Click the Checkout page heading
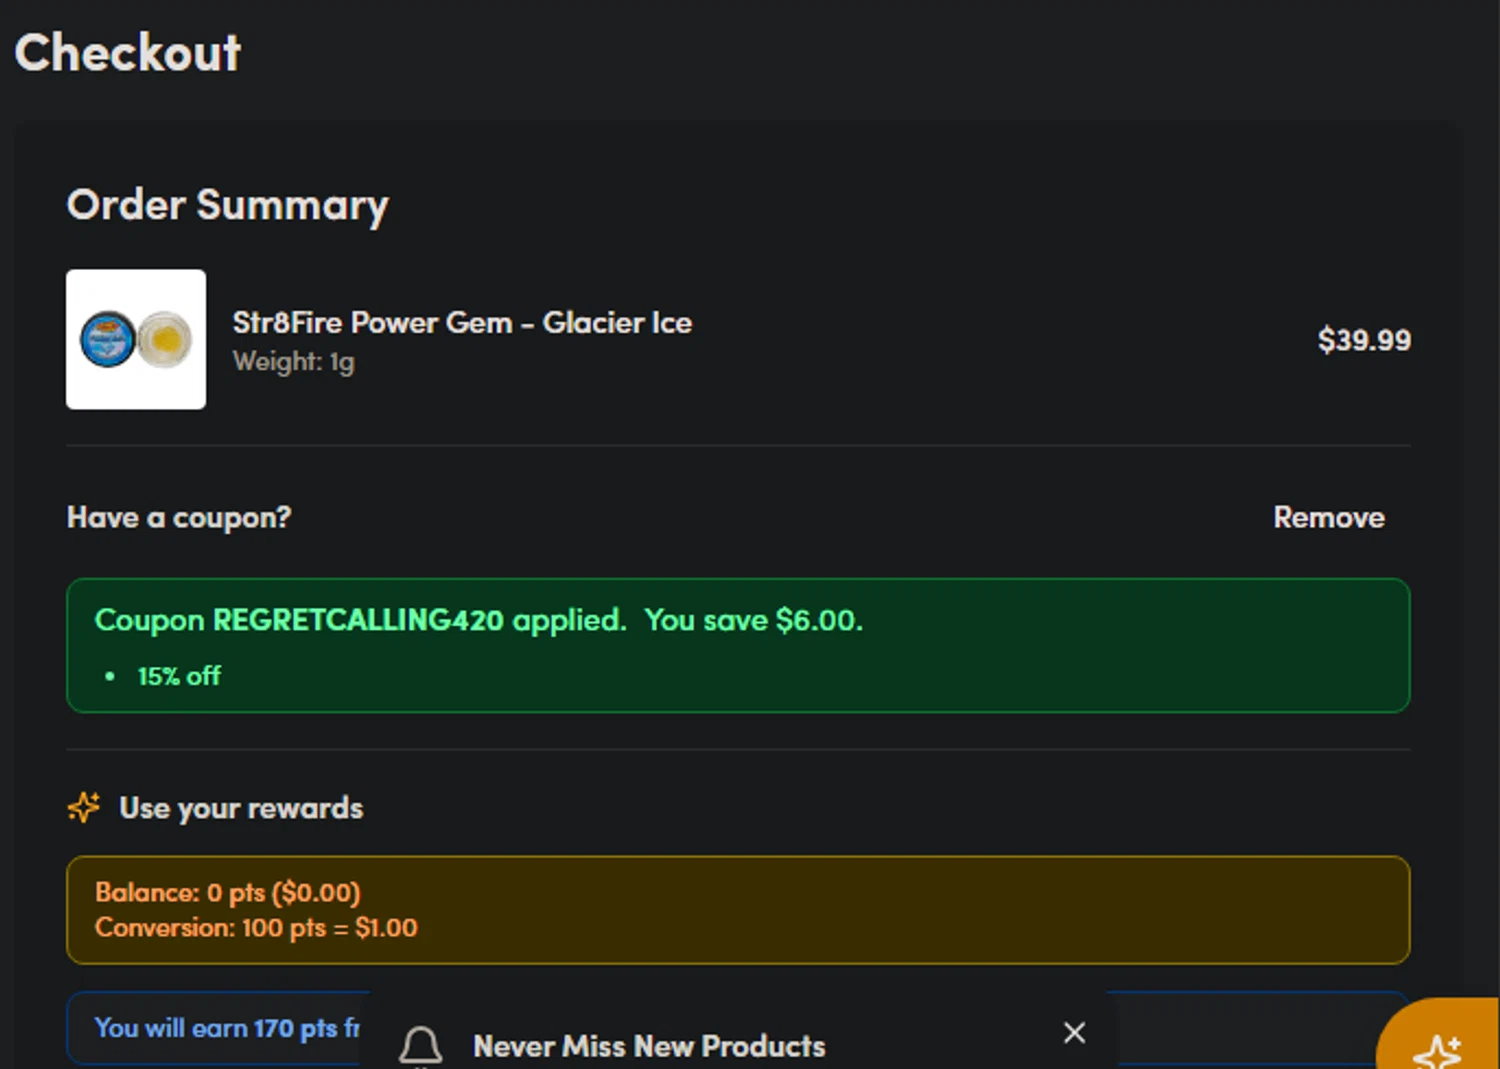Viewport: 1500px width, 1069px height. [128, 53]
